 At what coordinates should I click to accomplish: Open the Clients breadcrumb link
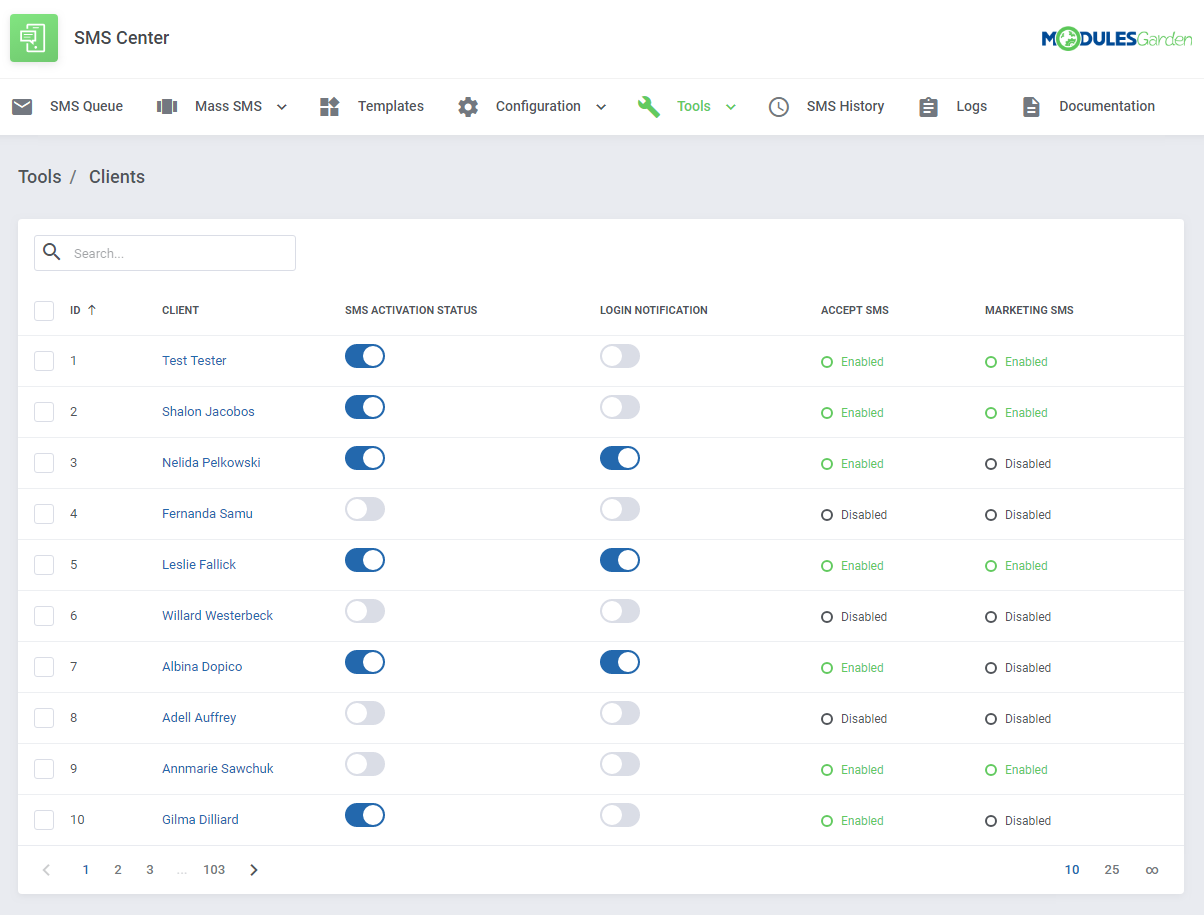click(116, 176)
